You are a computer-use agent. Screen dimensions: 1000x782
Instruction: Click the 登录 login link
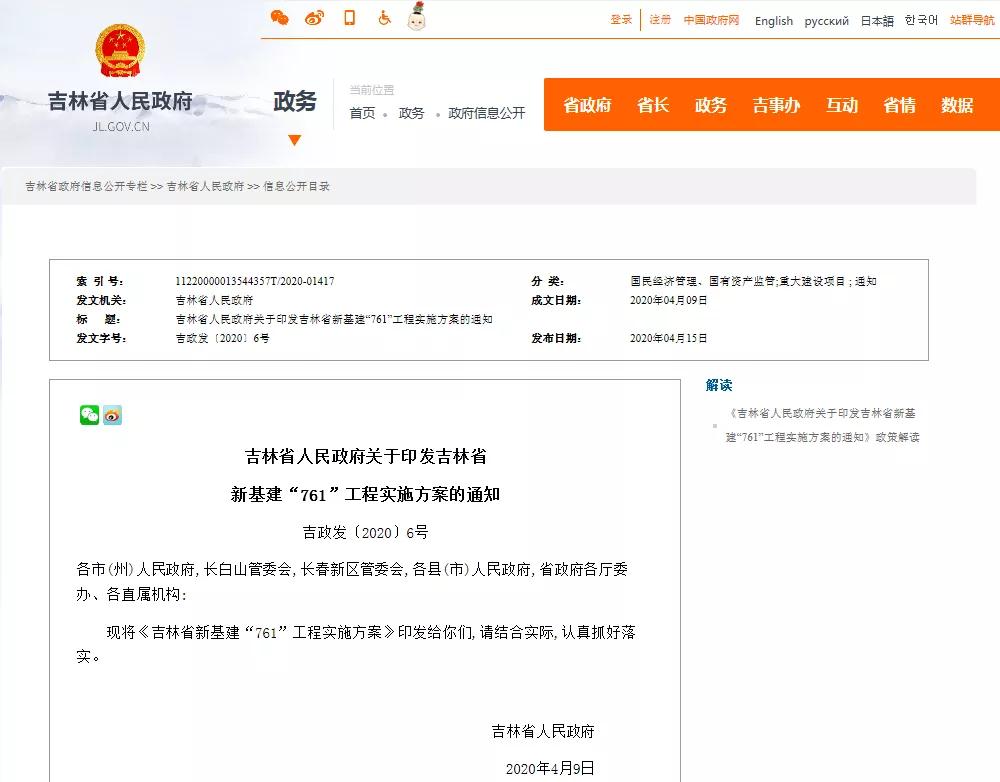point(621,20)
